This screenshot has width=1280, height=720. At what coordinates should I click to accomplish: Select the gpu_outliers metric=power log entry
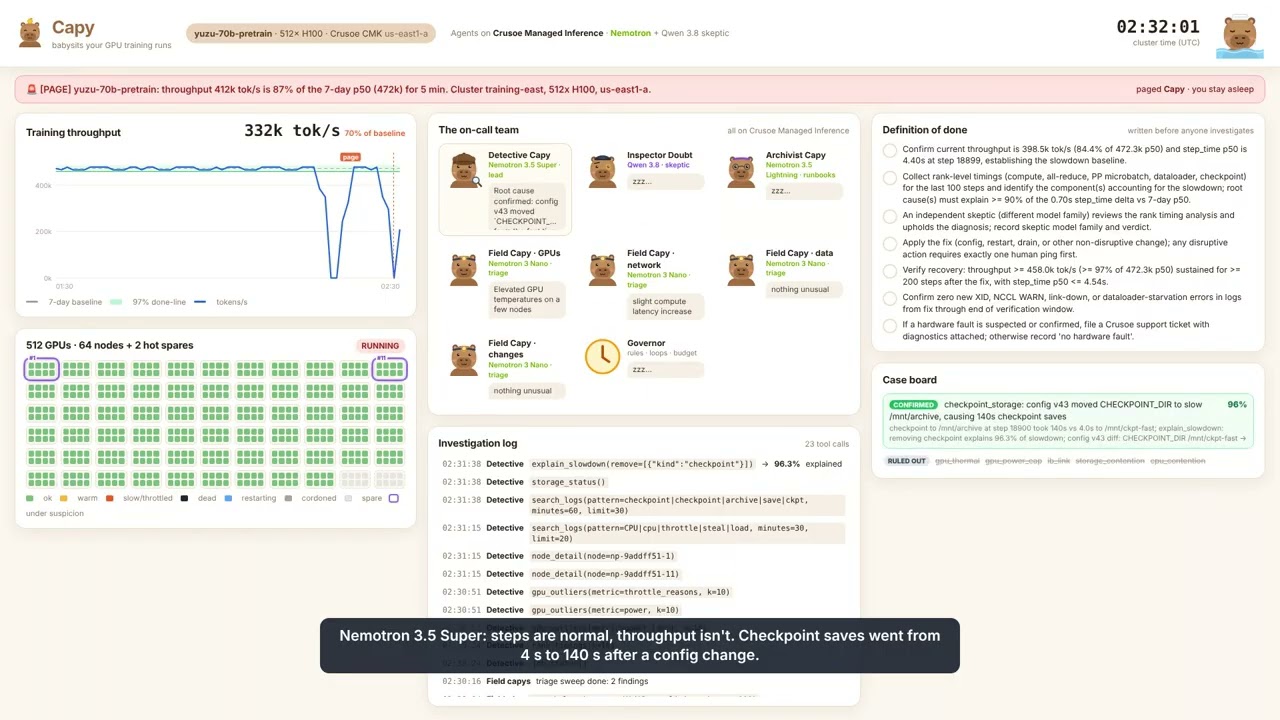[644, 610]
